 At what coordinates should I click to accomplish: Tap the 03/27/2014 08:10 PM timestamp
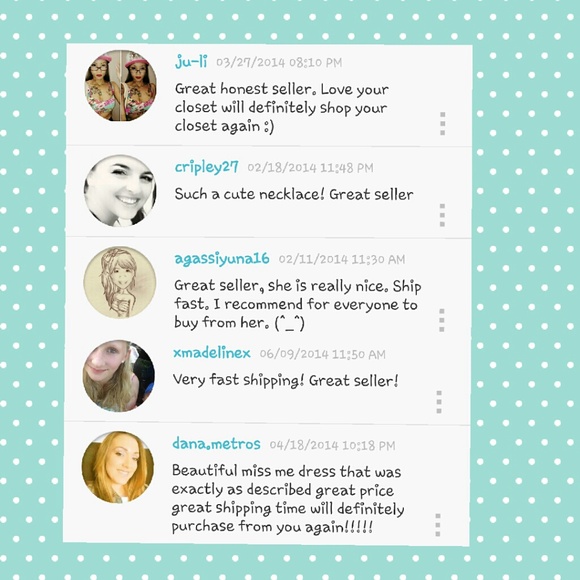click(x=279, y=63)
